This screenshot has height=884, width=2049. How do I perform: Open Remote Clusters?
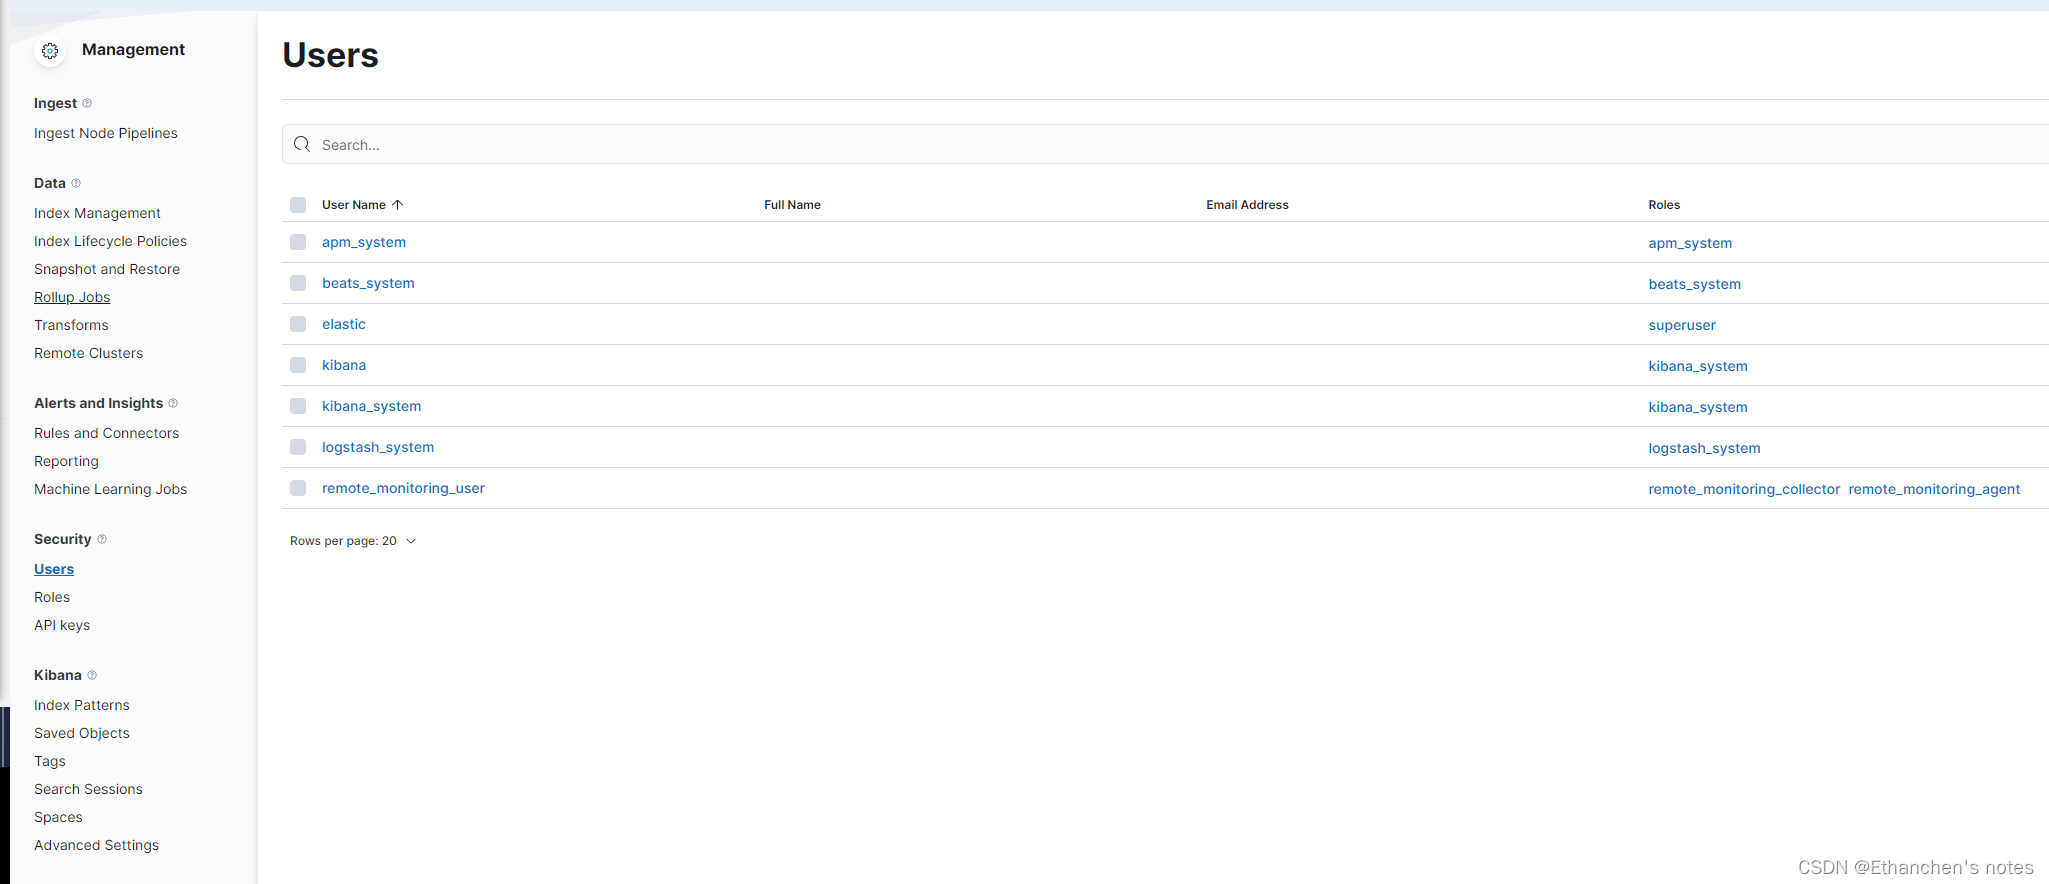[88, 353]
